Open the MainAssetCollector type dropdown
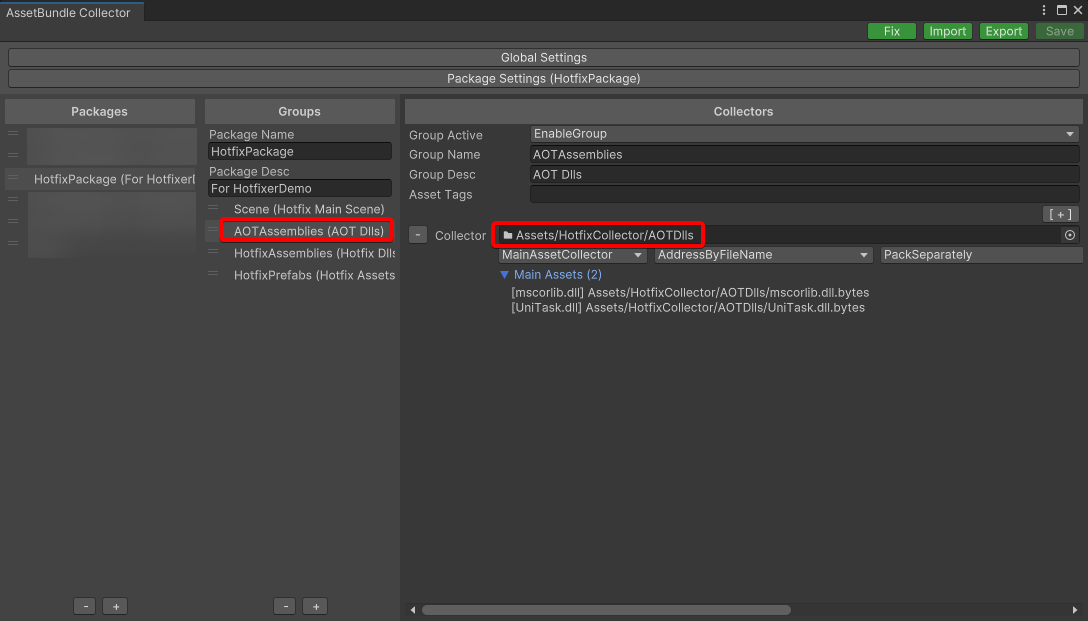1088x621 pixels. pyautogui.click(x=573, y=255)
